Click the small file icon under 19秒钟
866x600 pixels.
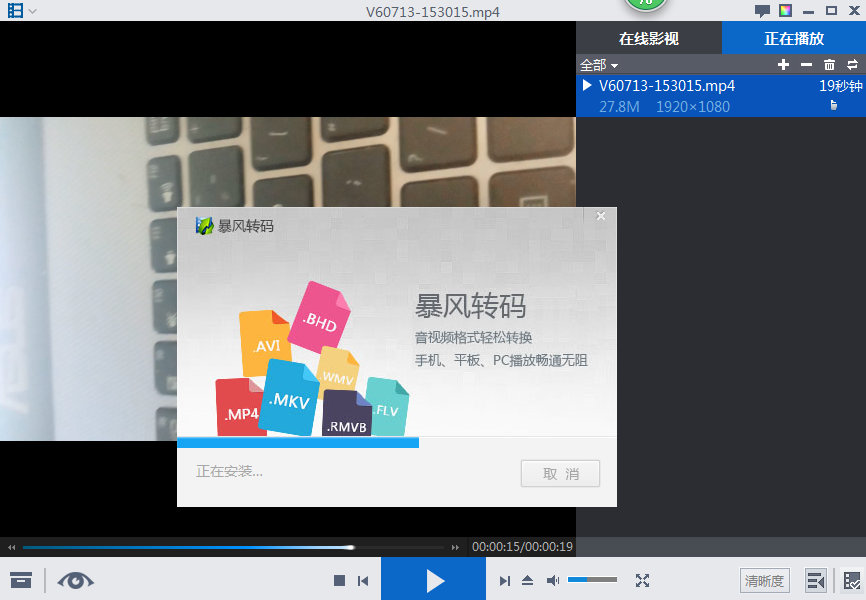(x=834, y=105)
